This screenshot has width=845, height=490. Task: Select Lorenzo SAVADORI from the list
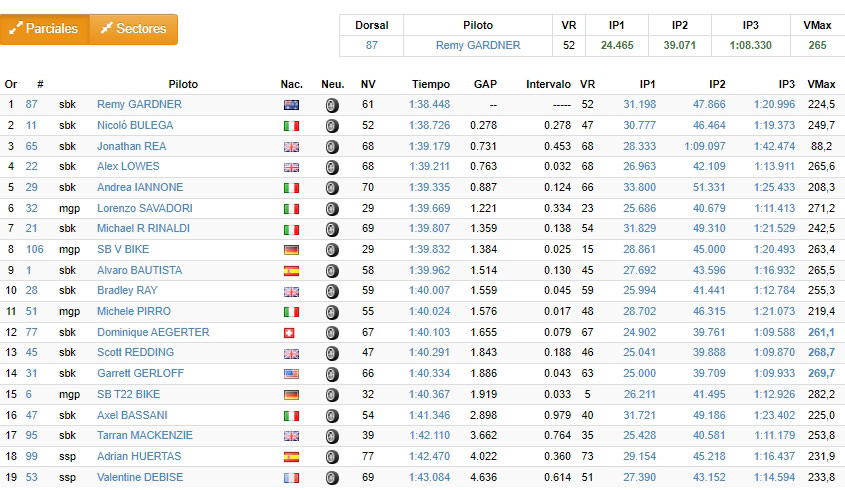(x=144, y=208)
